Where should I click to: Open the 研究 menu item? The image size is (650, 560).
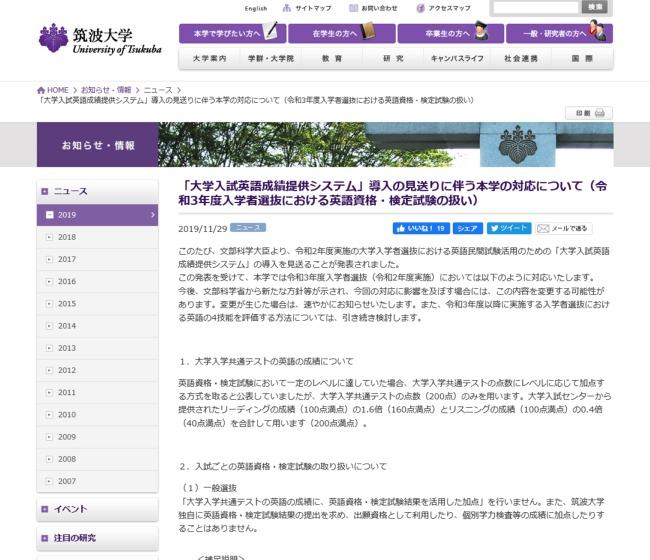pyautogui.click(x=393, y=58)
